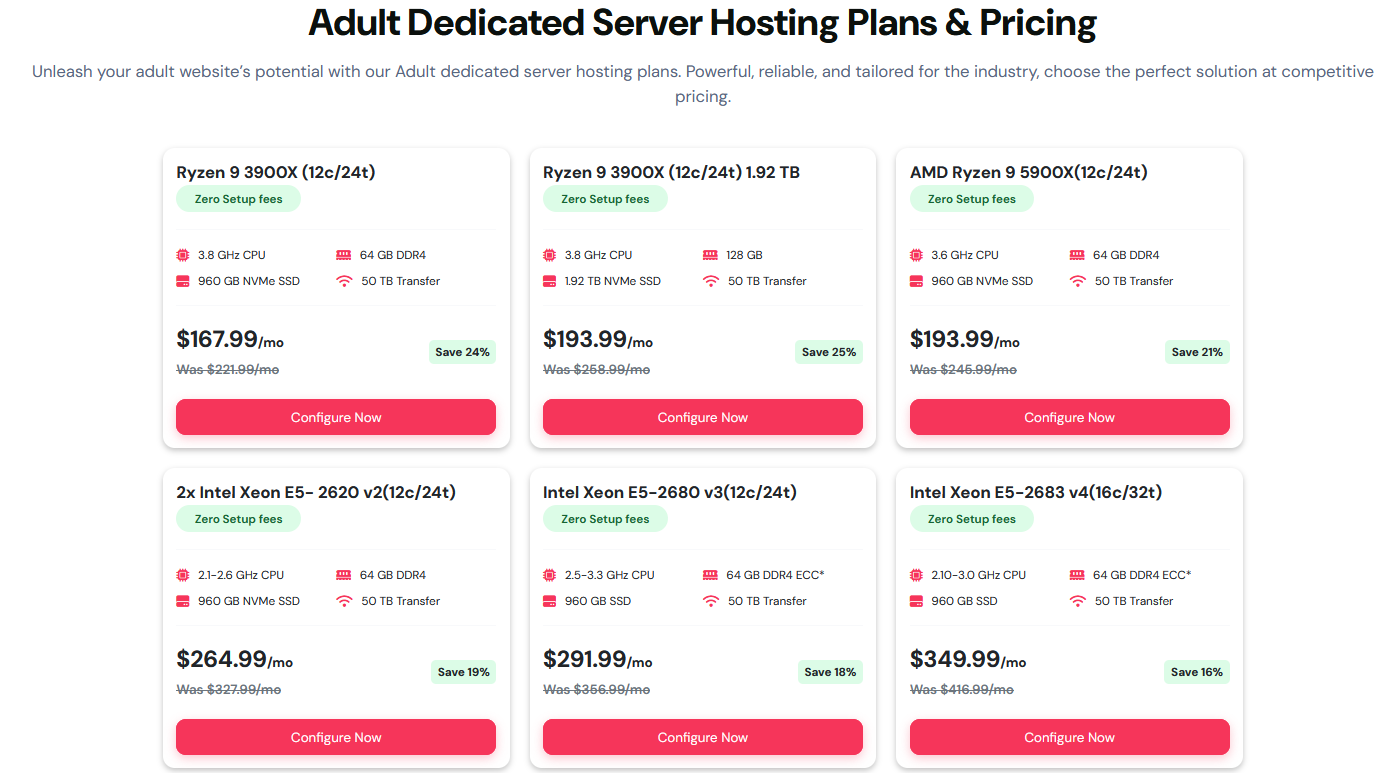Choose Configure Now for the $264.99 plan
Viewport: 1392px width, 773px height.
[336, 737]
